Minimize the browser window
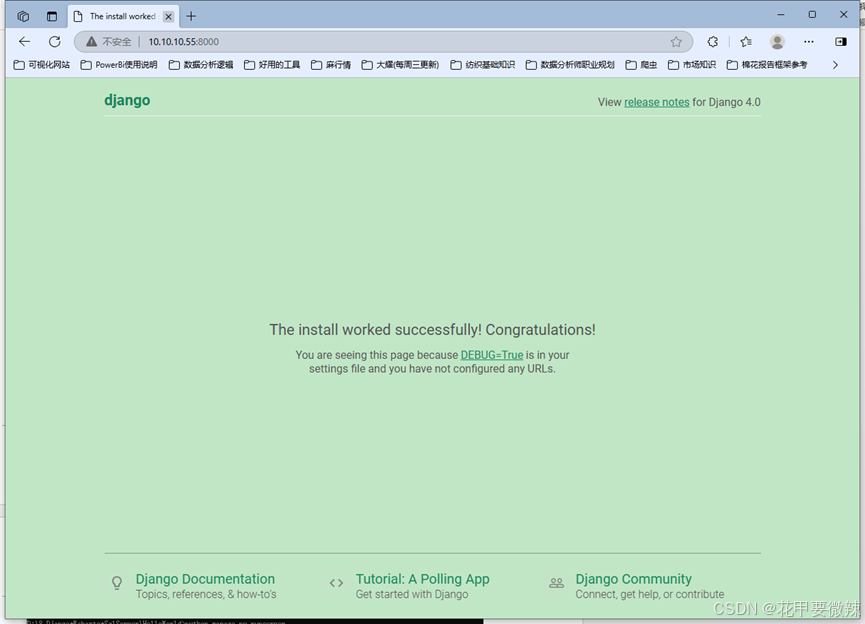 pos(781,15)
